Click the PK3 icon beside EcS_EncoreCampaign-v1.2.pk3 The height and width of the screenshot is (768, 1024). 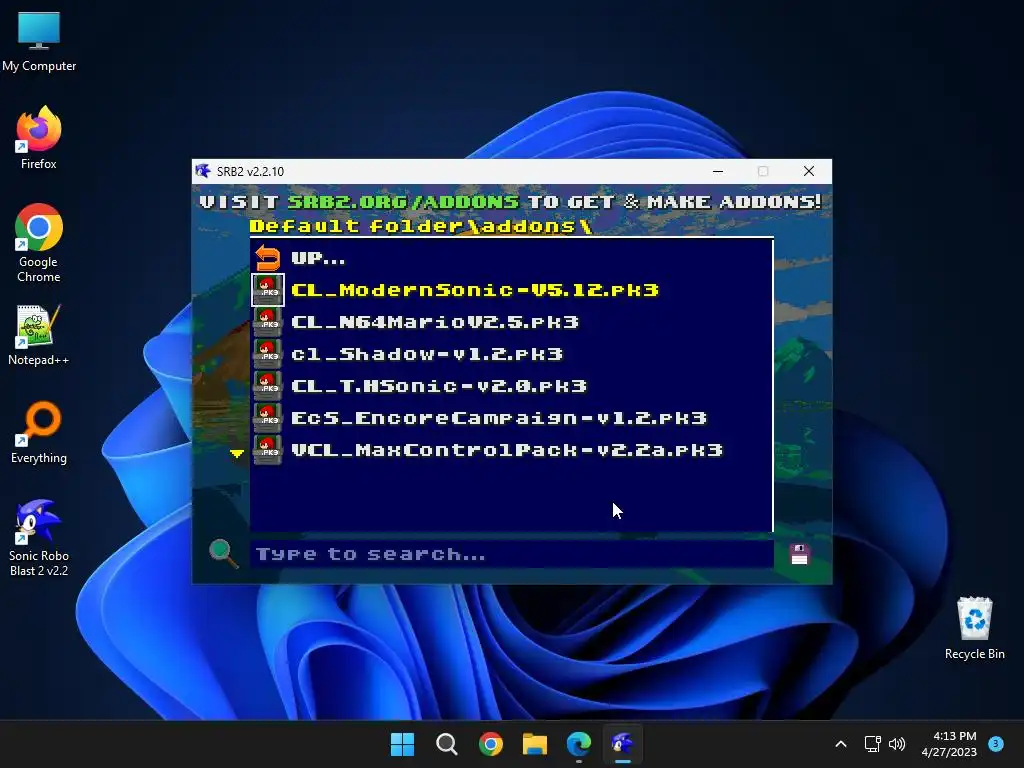(x=268, y=418)
